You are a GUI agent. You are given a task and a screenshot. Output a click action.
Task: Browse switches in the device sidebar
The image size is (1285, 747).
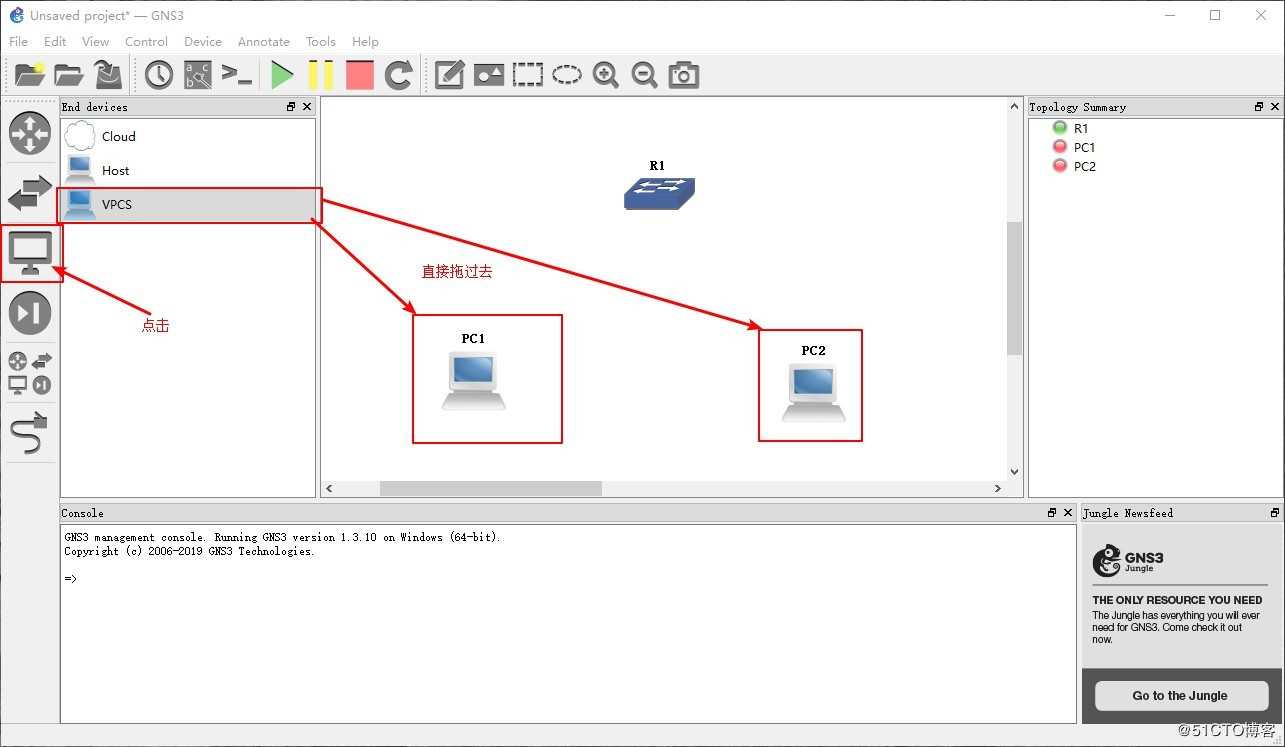[30, 193]
